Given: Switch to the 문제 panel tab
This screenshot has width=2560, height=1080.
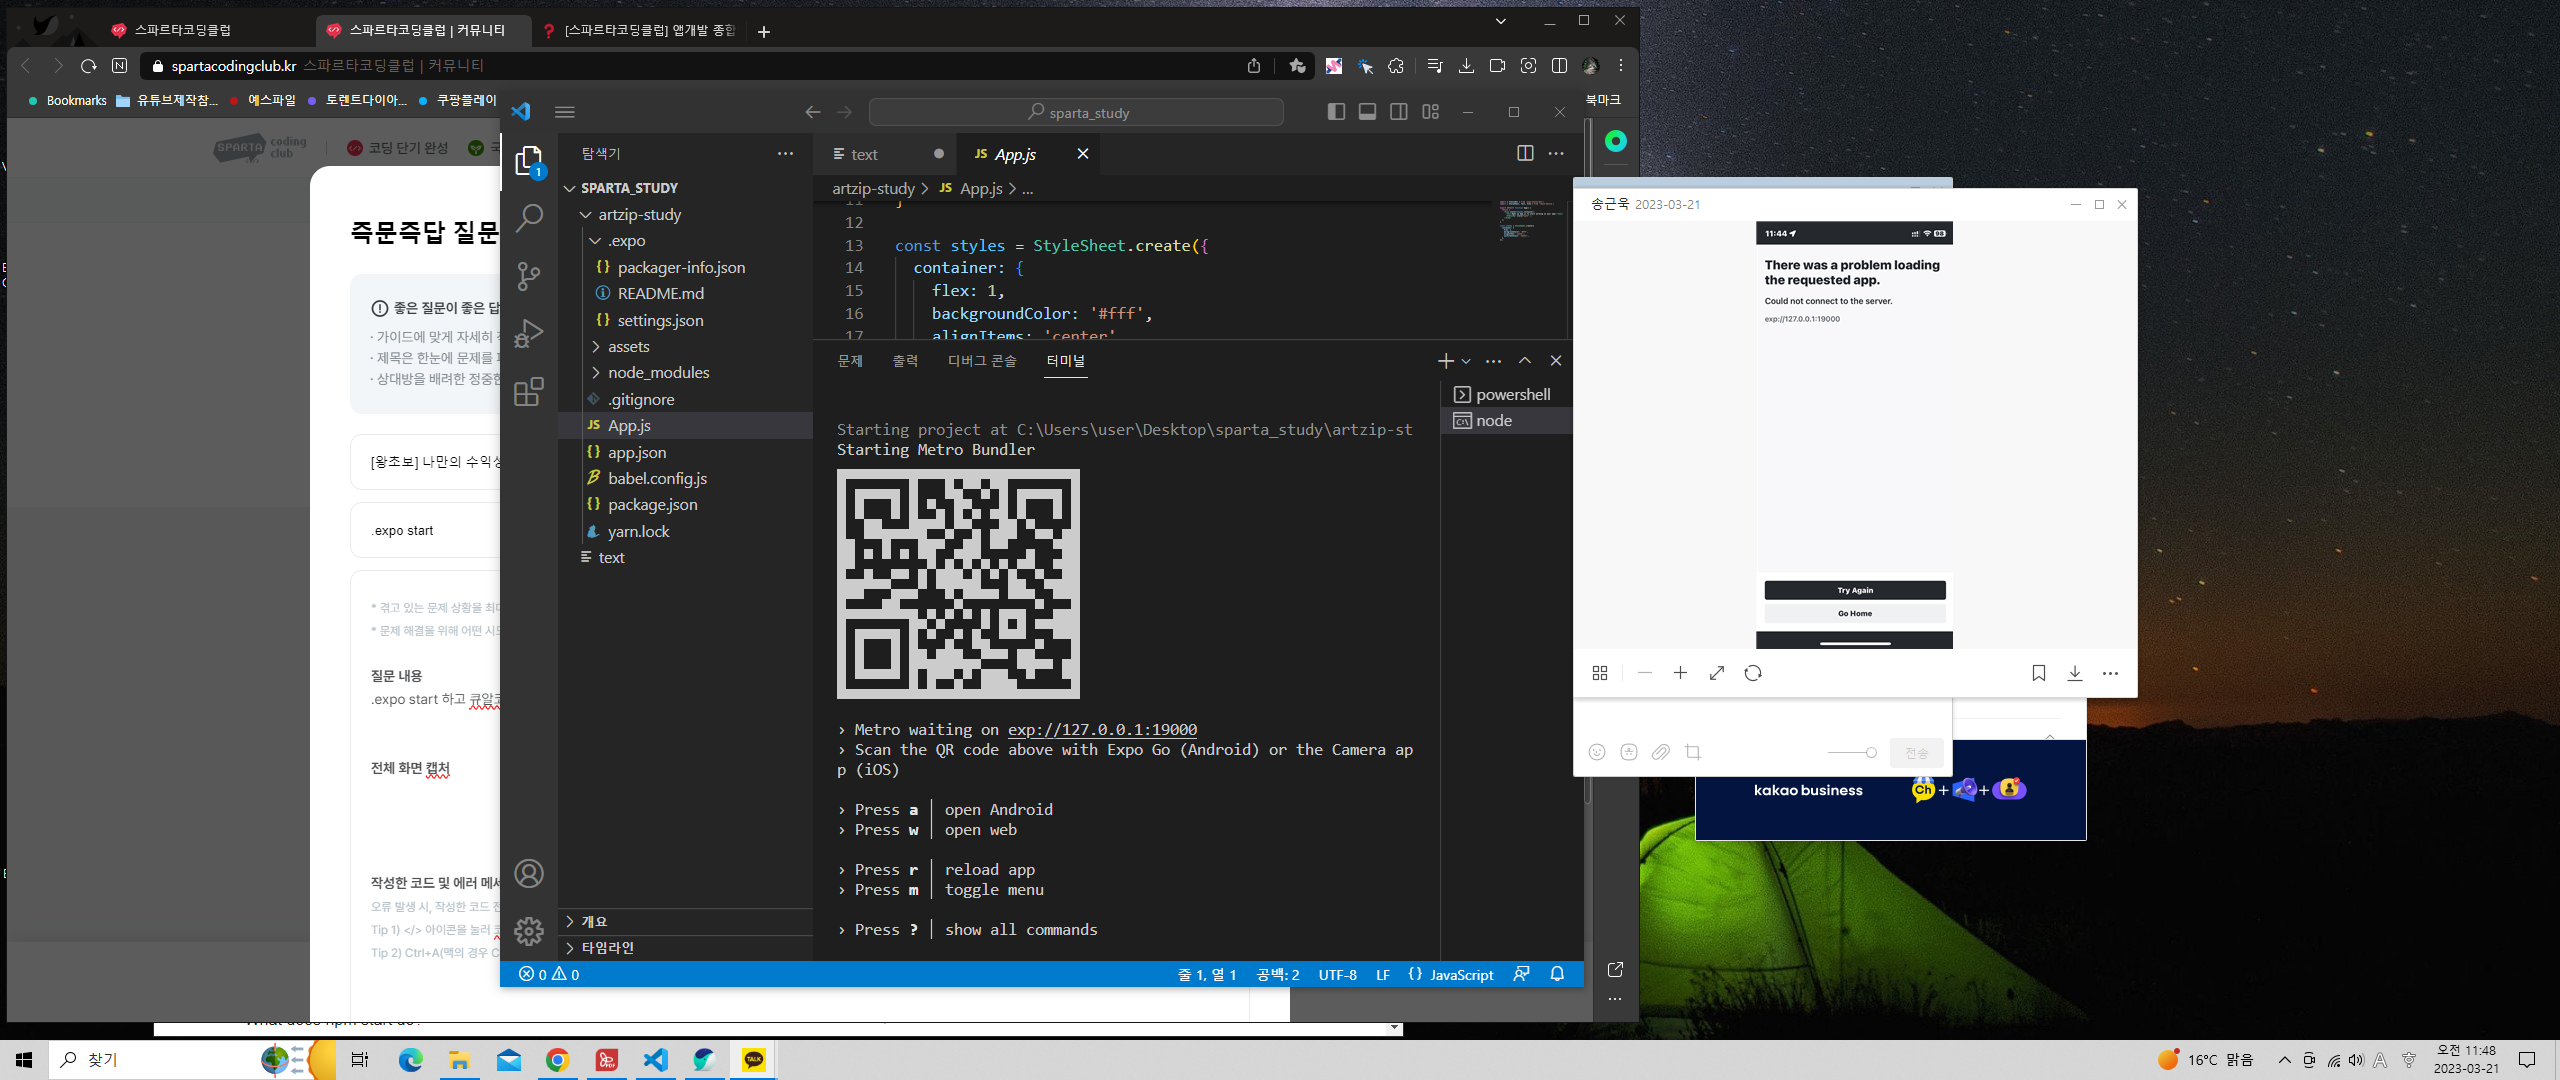Looking at the screenshot, I should [x=850, y=361].
